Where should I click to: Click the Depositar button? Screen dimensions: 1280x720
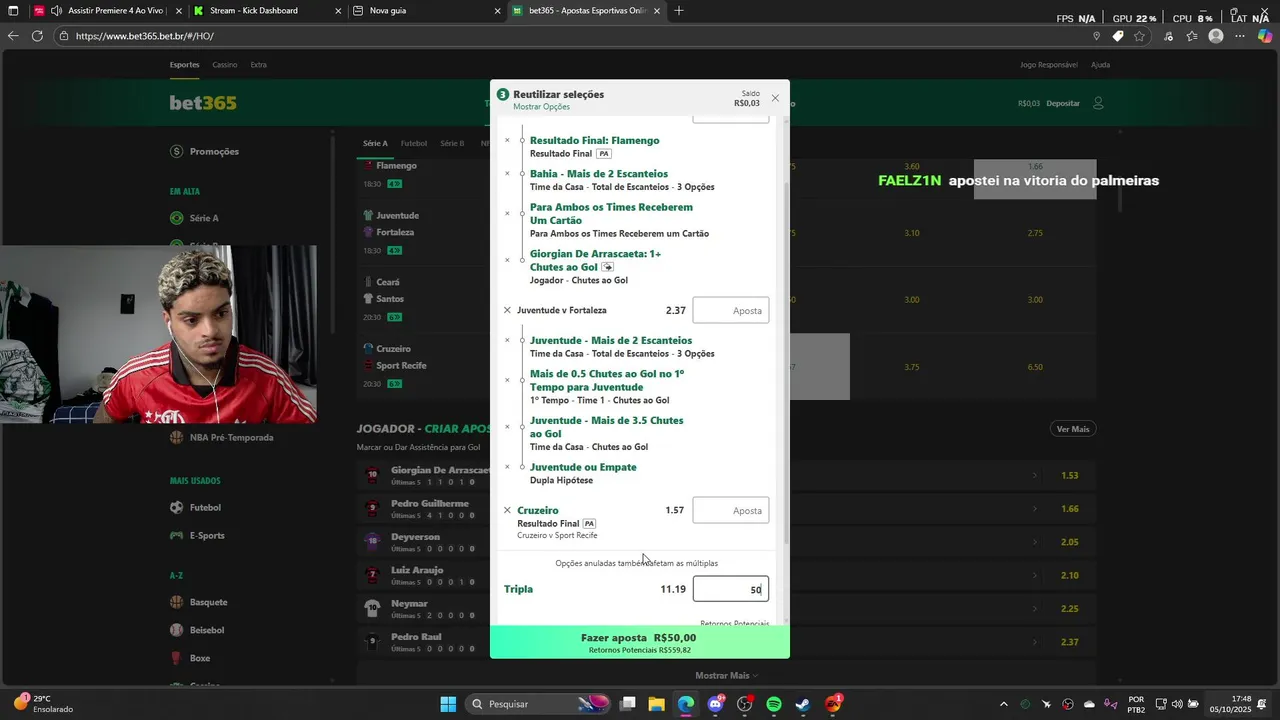(x=1063, y=103)
